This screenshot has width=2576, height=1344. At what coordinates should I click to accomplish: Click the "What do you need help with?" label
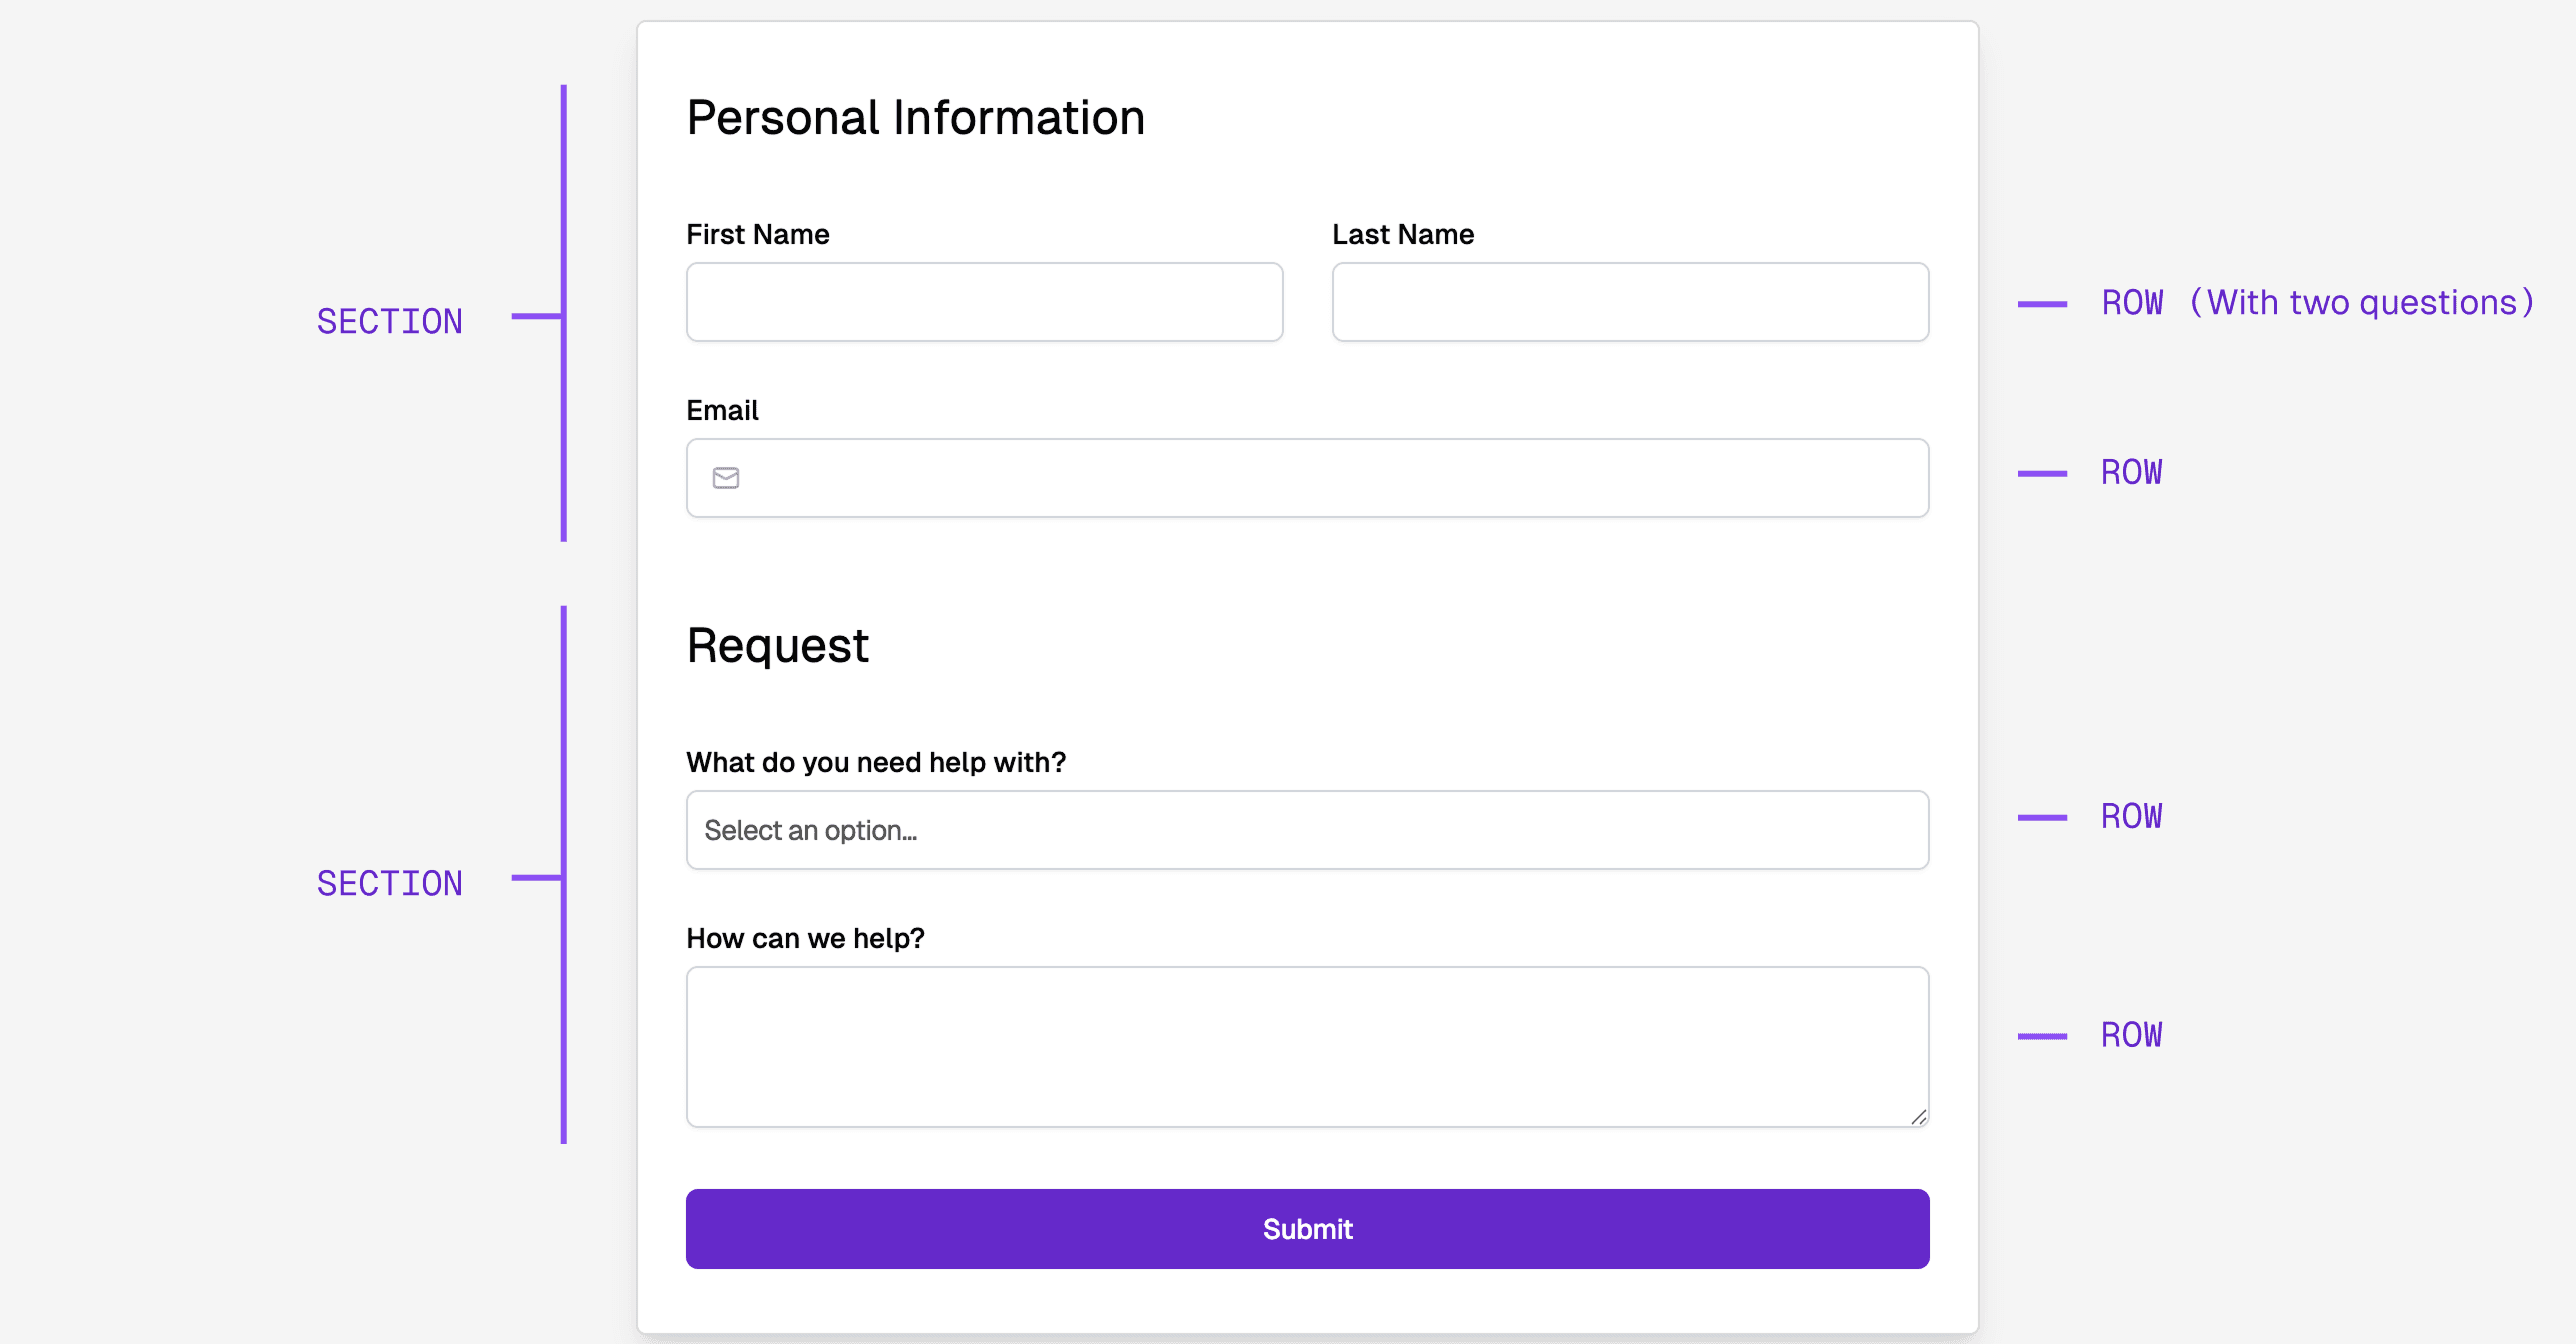point(876,762)
